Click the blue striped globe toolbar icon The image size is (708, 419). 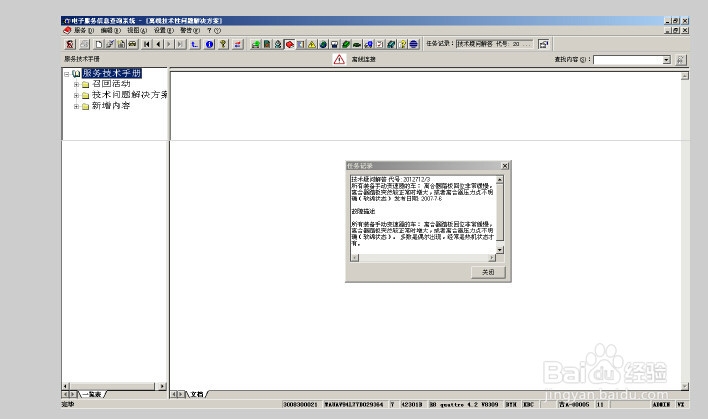coord(414,44)
